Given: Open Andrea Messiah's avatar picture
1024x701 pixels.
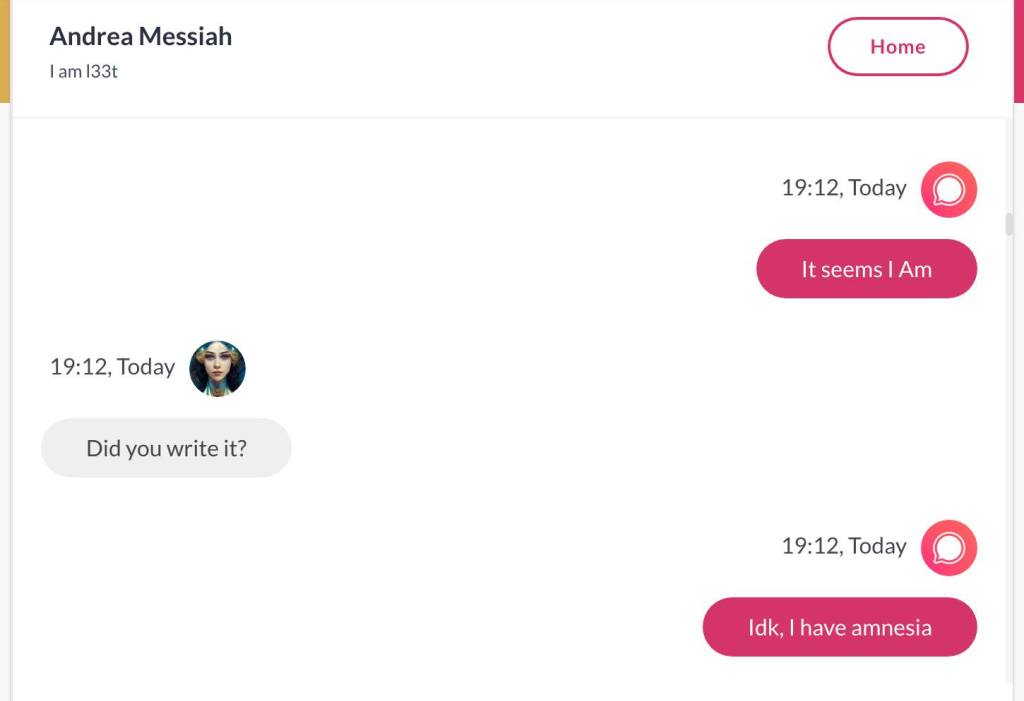Looking at the screenshot, I should [x=217, y=368].
